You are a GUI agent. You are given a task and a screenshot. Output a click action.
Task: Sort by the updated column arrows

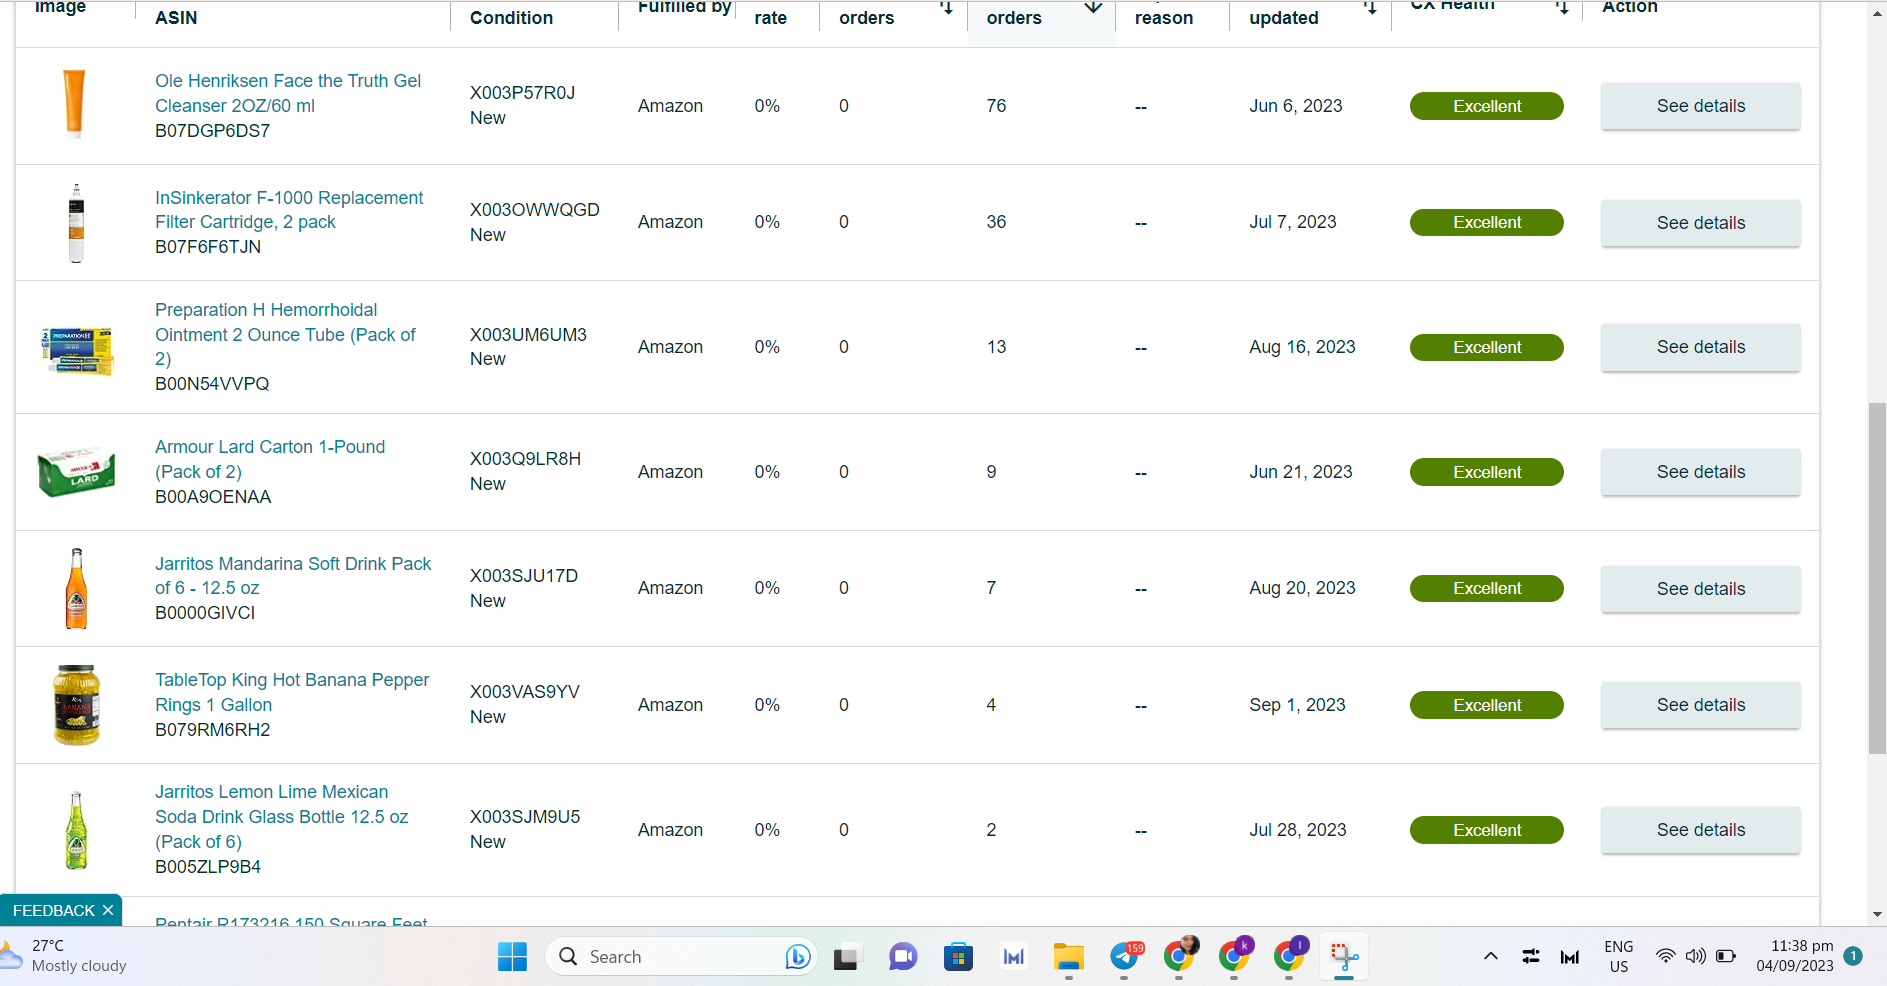[x=1370, y=8]
